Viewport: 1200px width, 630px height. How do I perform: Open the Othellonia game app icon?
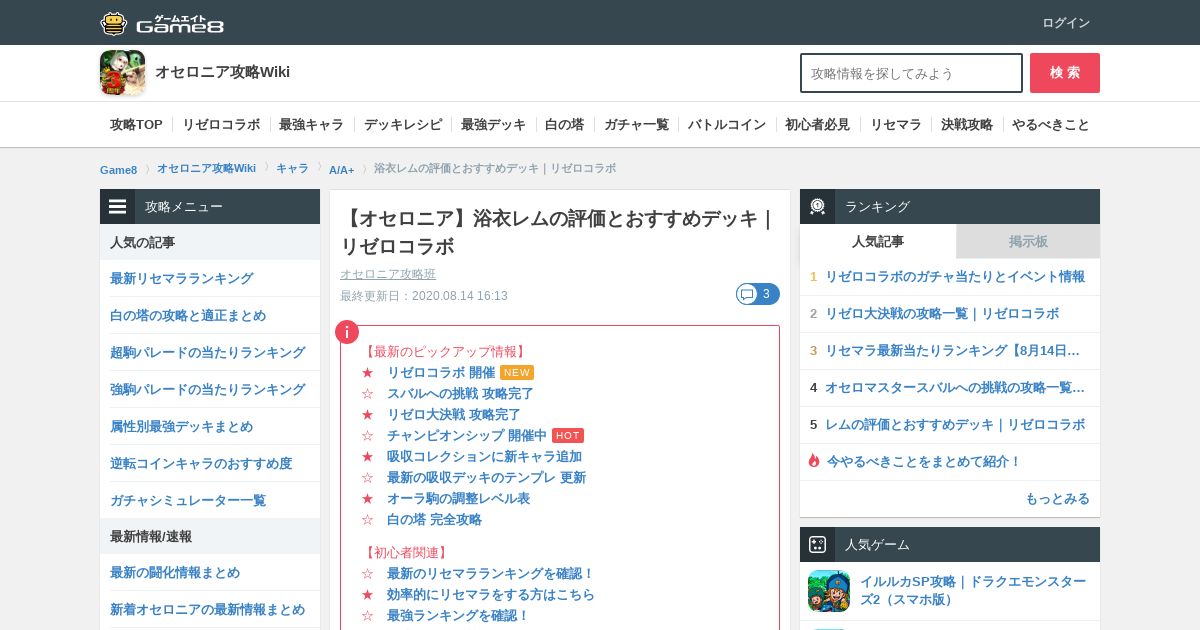122,73
